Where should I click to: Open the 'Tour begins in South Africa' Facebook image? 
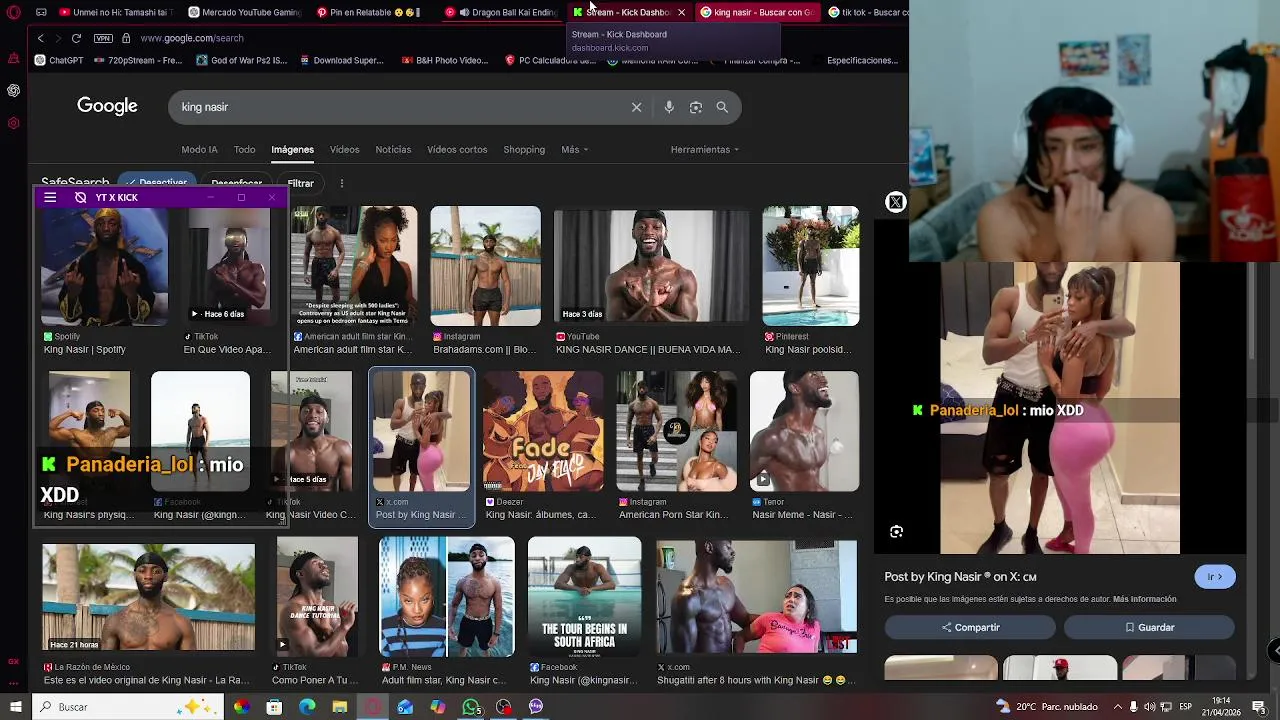click(584, 597)
